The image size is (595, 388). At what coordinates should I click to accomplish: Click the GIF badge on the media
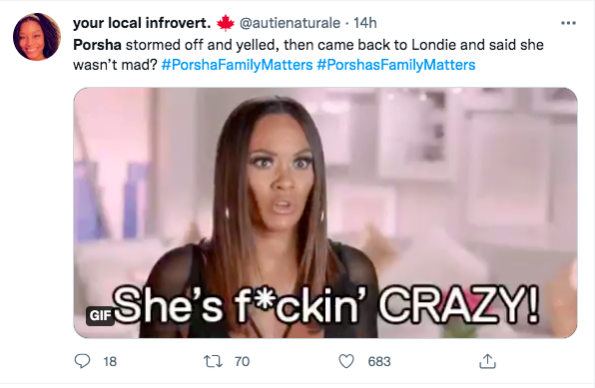(x=101, y=315)
